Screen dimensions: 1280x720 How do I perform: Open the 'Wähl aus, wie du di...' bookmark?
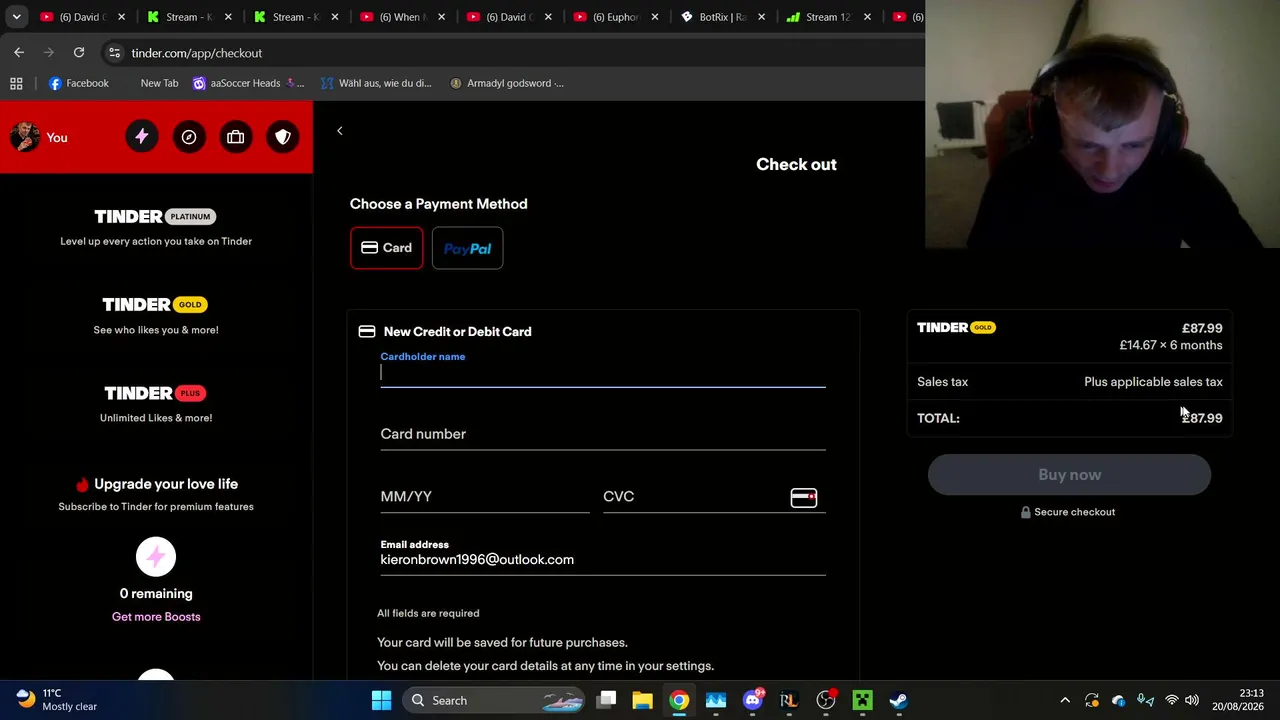376,83
